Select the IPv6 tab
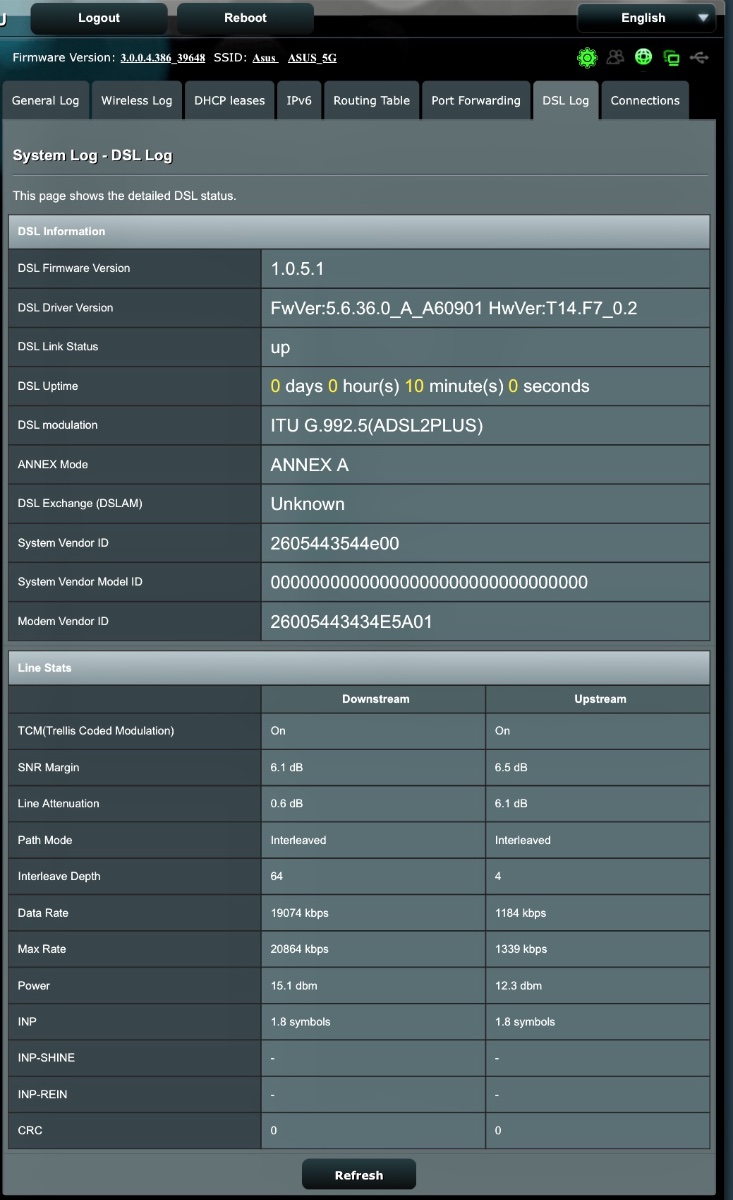 pyautogui.click(x=299, y=101)
